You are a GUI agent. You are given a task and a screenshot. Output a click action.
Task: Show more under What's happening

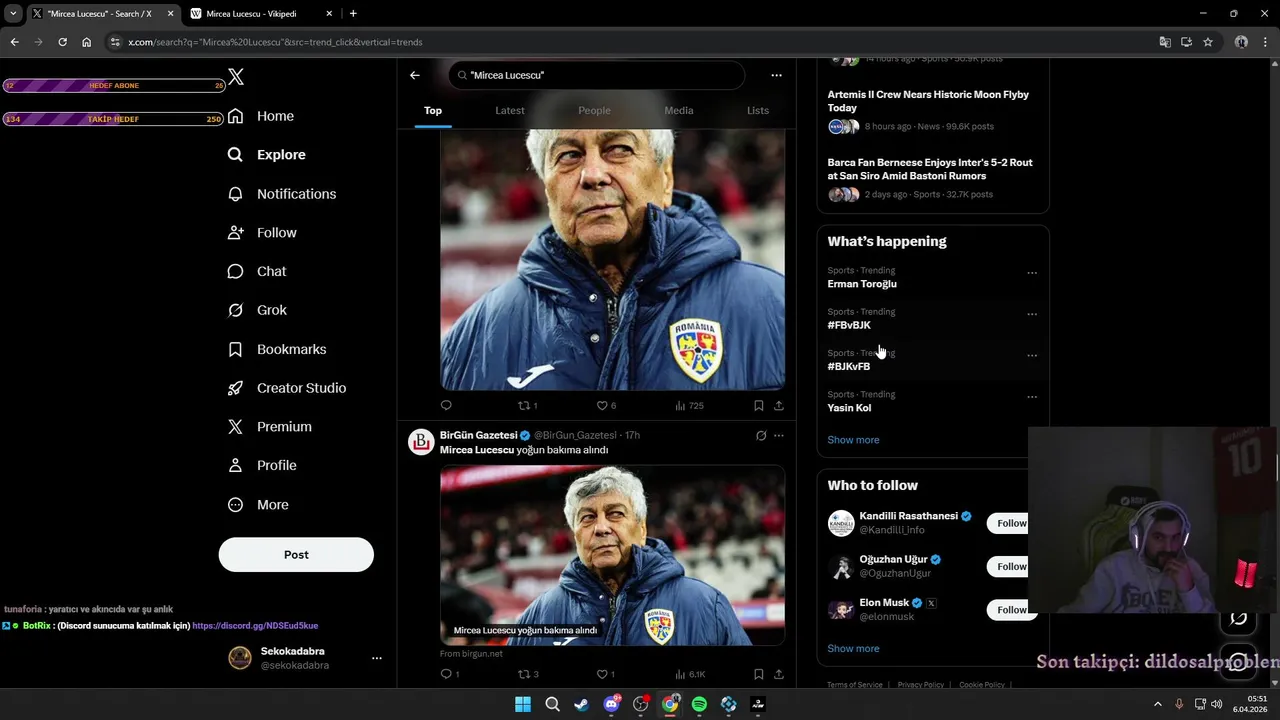tap(853, 440)
